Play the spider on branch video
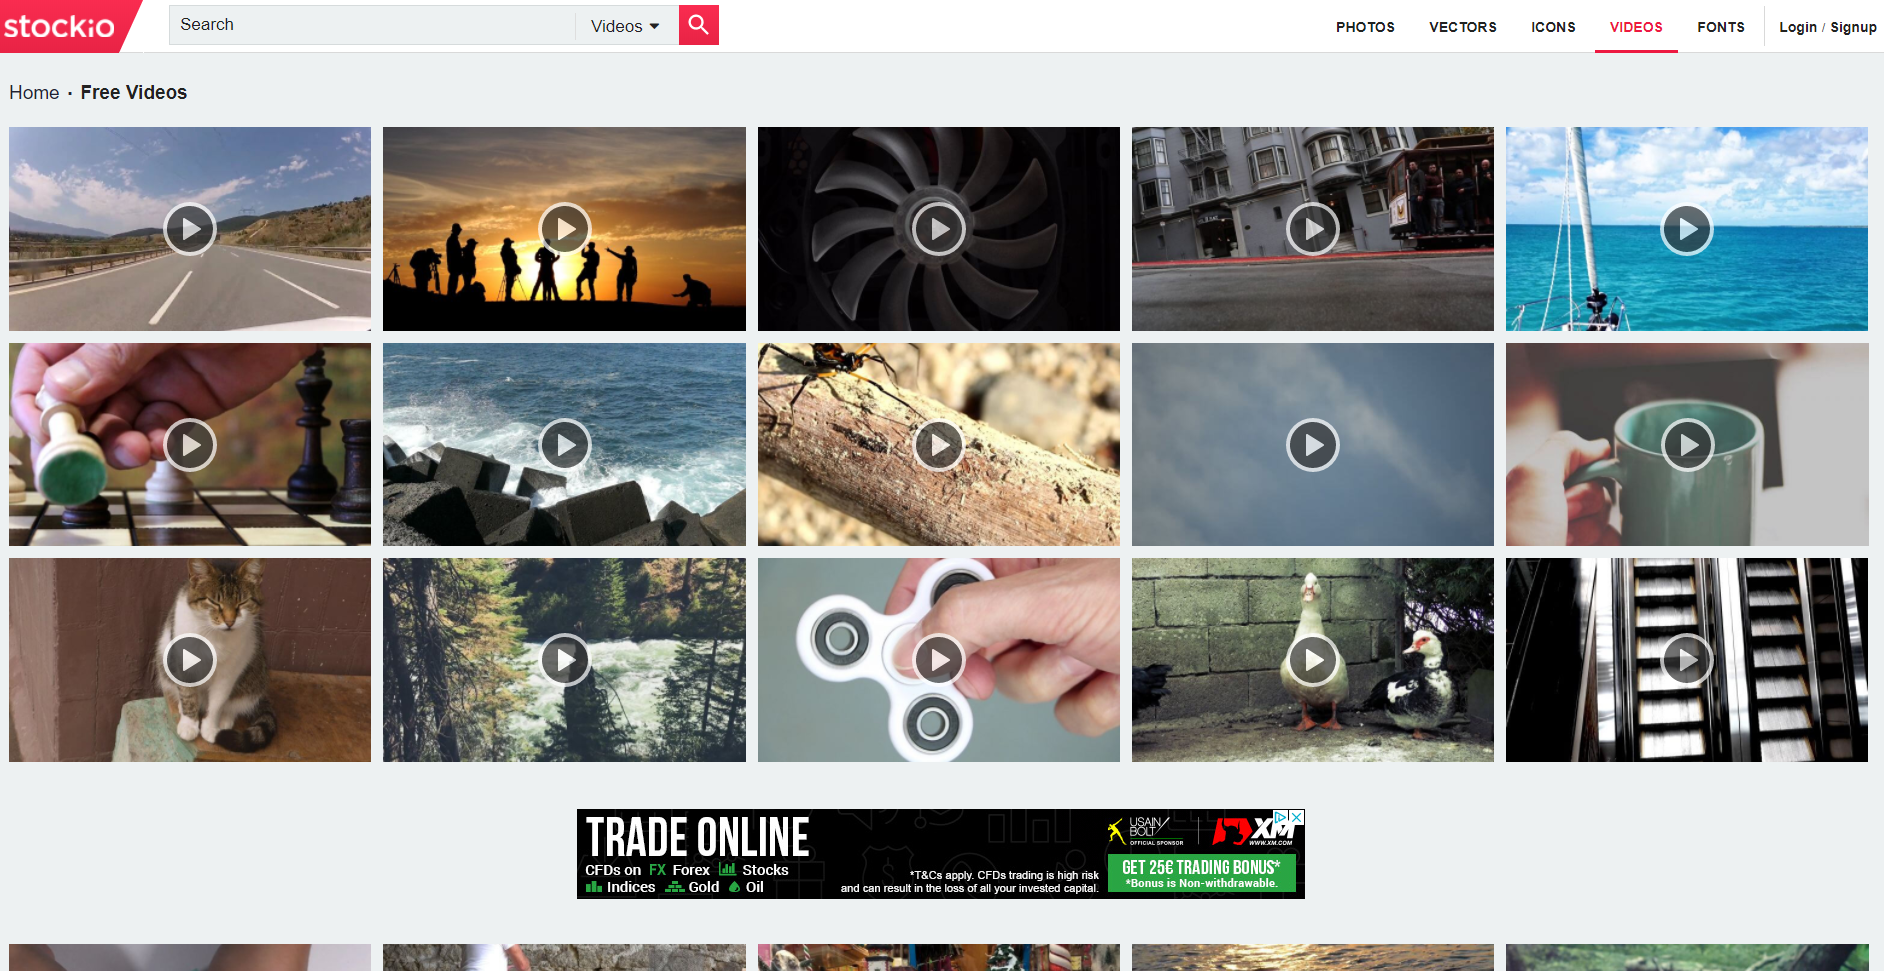Viewport: 1884px width, 971px height. 938,445
